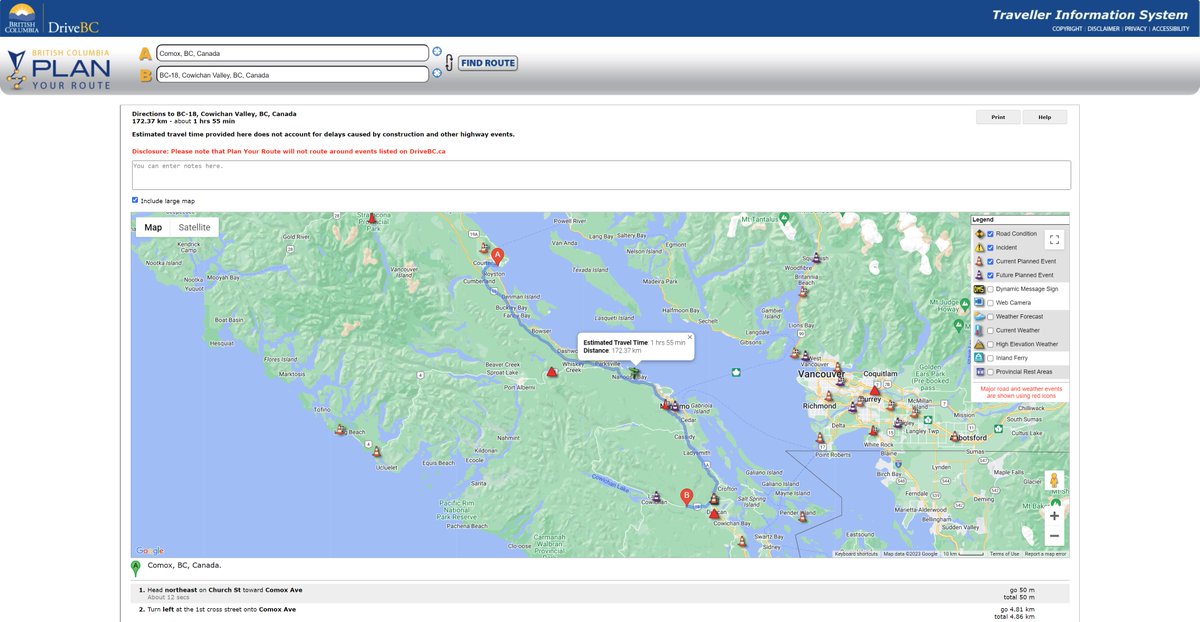Click the Incident warning triangle icon
This screenshot has width=1200, height=622.
tap(979, 246)
